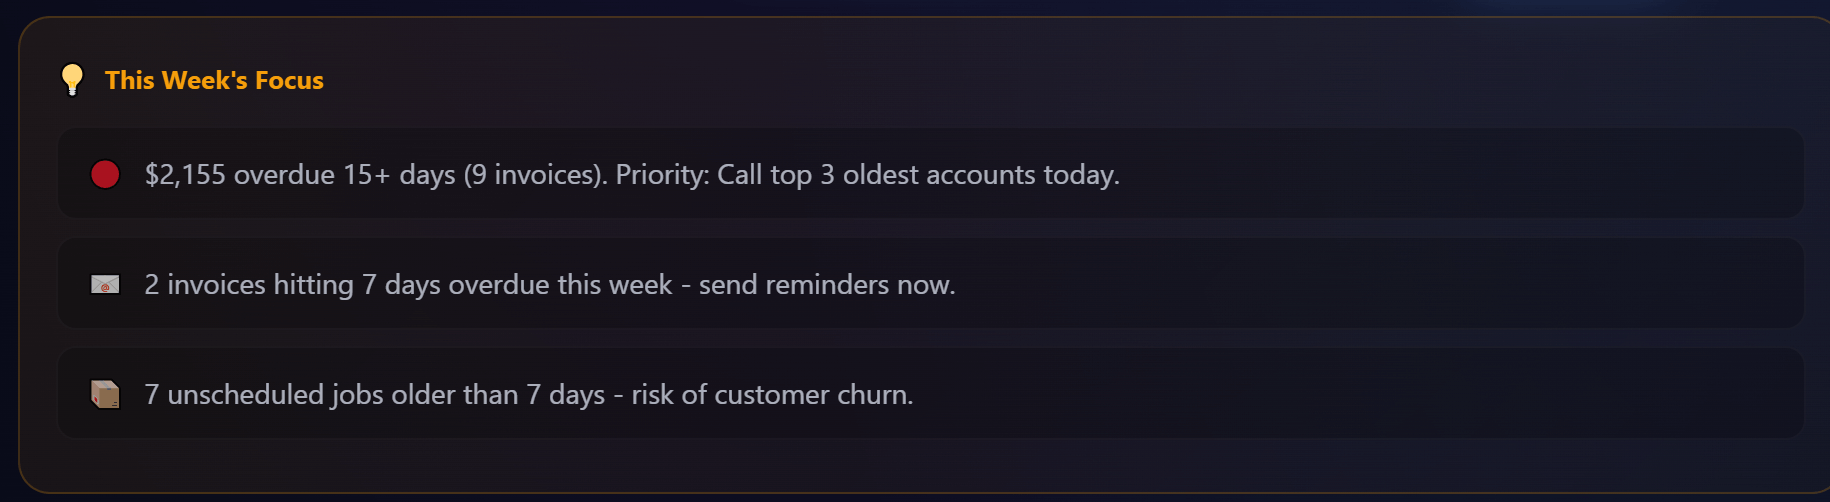
Task: Click the red circle overdue alert icon
Action: click(x=105, y=174)
